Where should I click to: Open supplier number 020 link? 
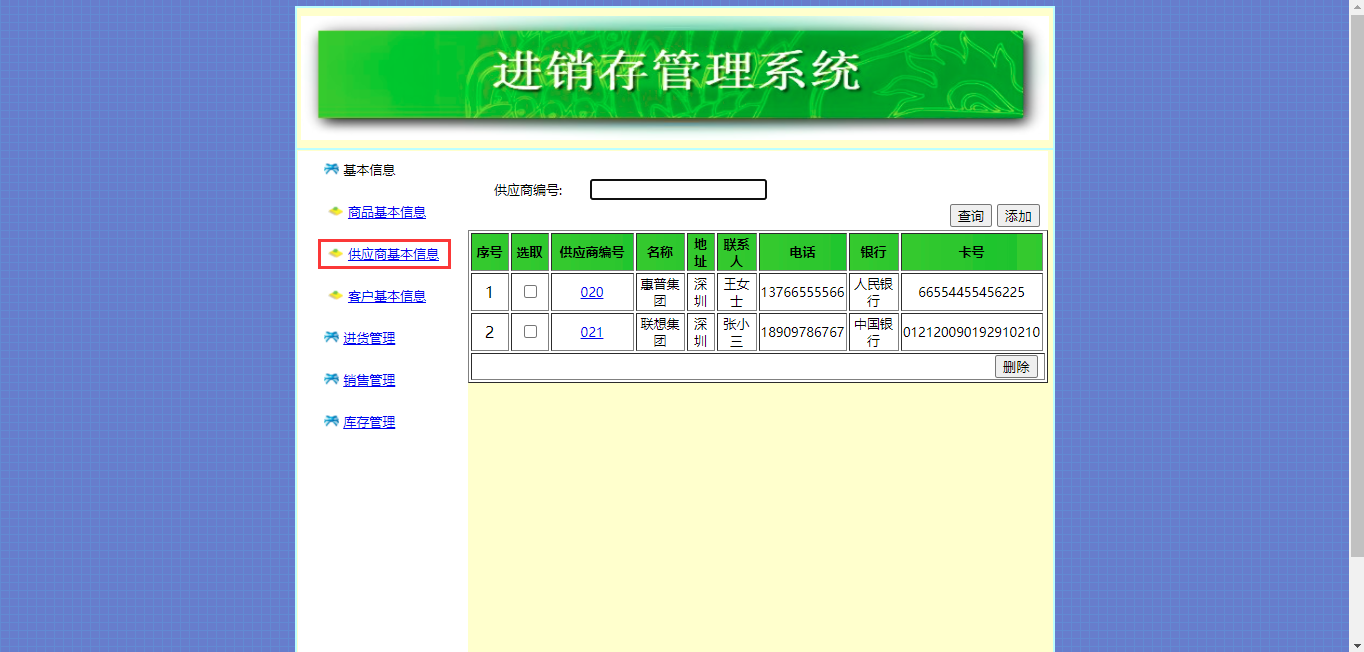click(592, 292)
